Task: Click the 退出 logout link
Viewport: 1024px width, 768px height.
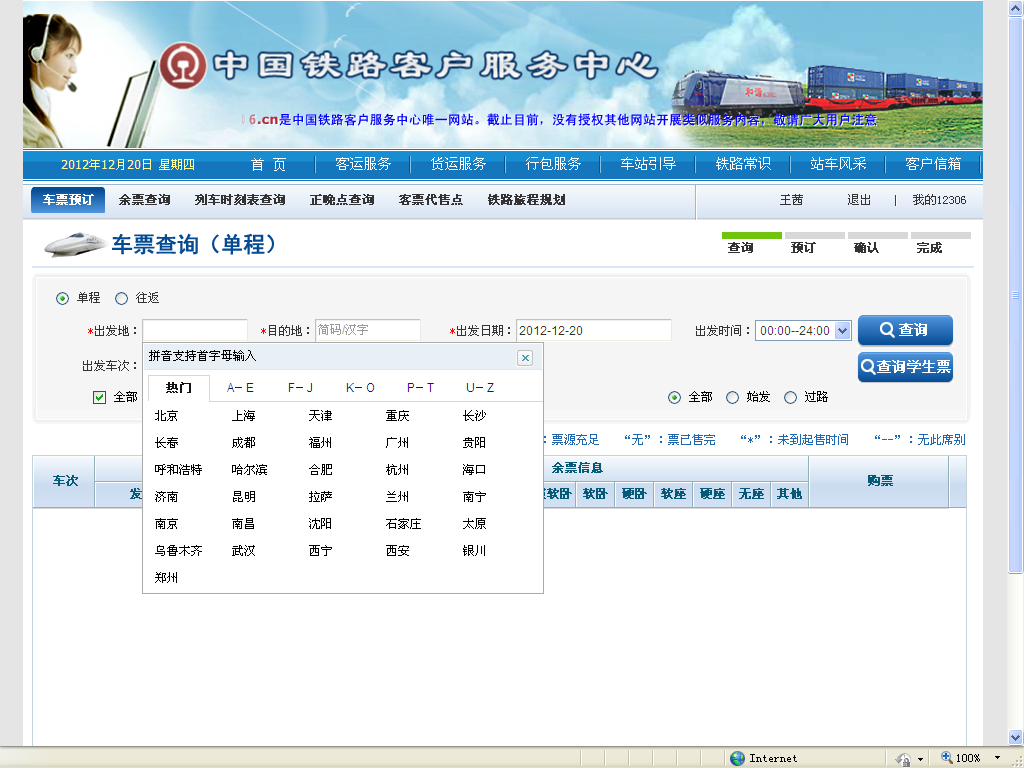Action: (x=859, y=200)
